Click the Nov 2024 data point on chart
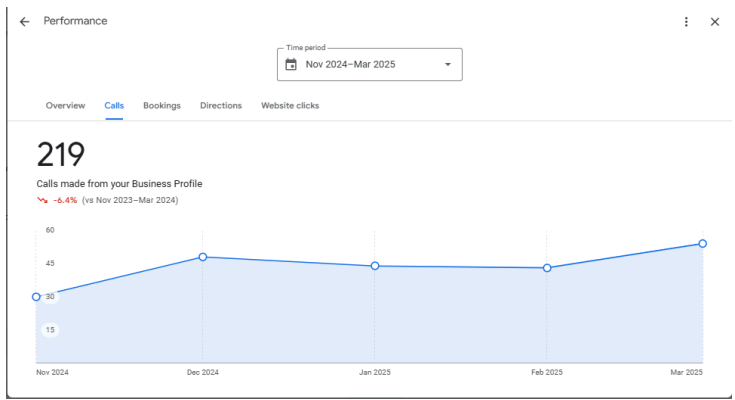Viewport: 735px width, 400px height. (37, 297)
